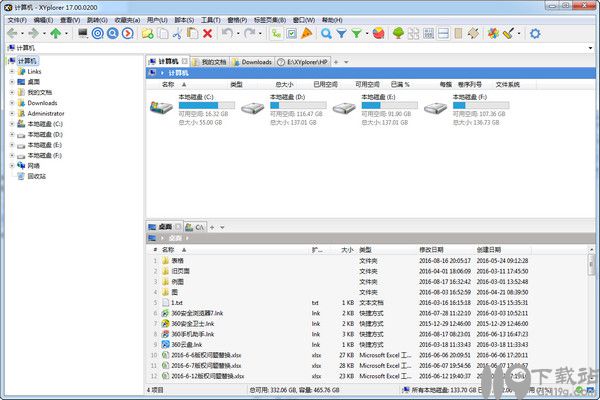600x400 pixels.
Task: Click the red circled arrow Go-to icon
Action: click(128, 34)
